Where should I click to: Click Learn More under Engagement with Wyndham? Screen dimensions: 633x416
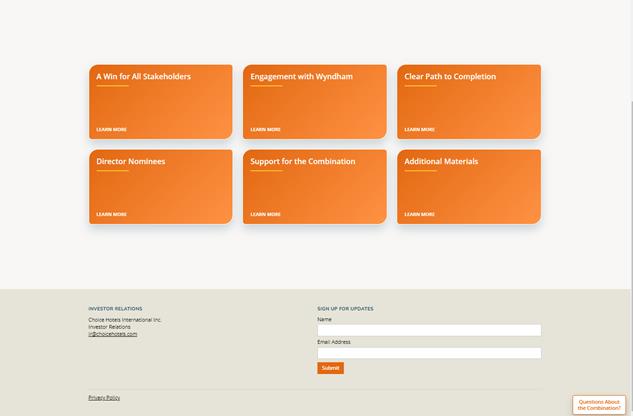click(x=265, y=130)
